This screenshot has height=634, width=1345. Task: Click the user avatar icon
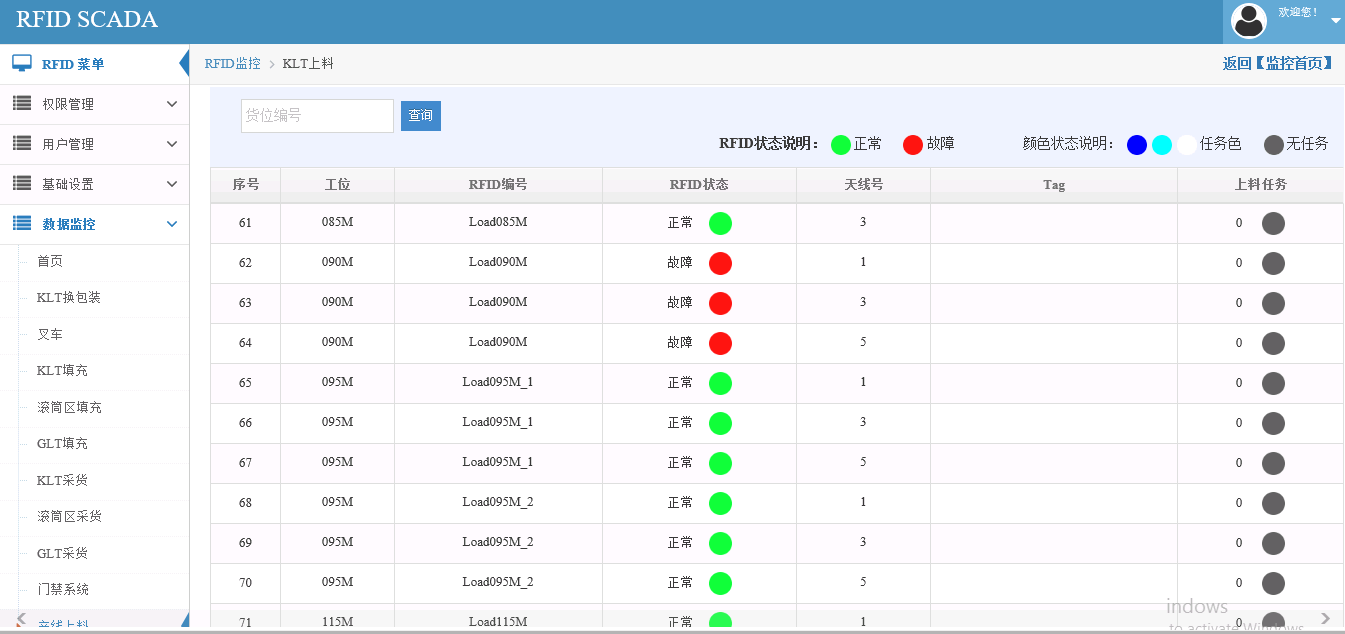coord(1248,20)
